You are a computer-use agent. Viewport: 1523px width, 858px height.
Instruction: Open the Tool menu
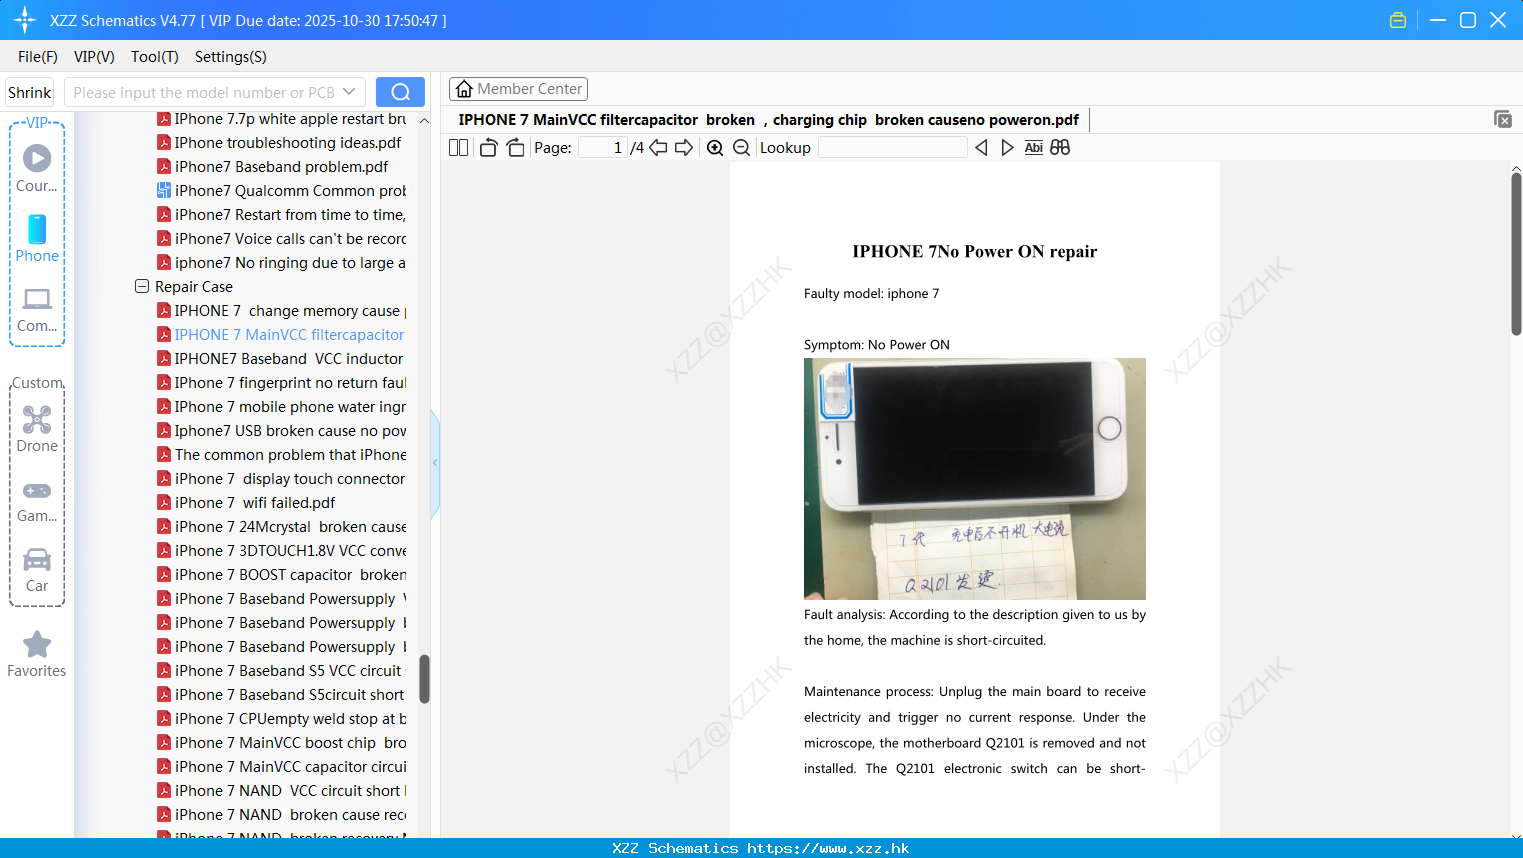pos(155,57)
